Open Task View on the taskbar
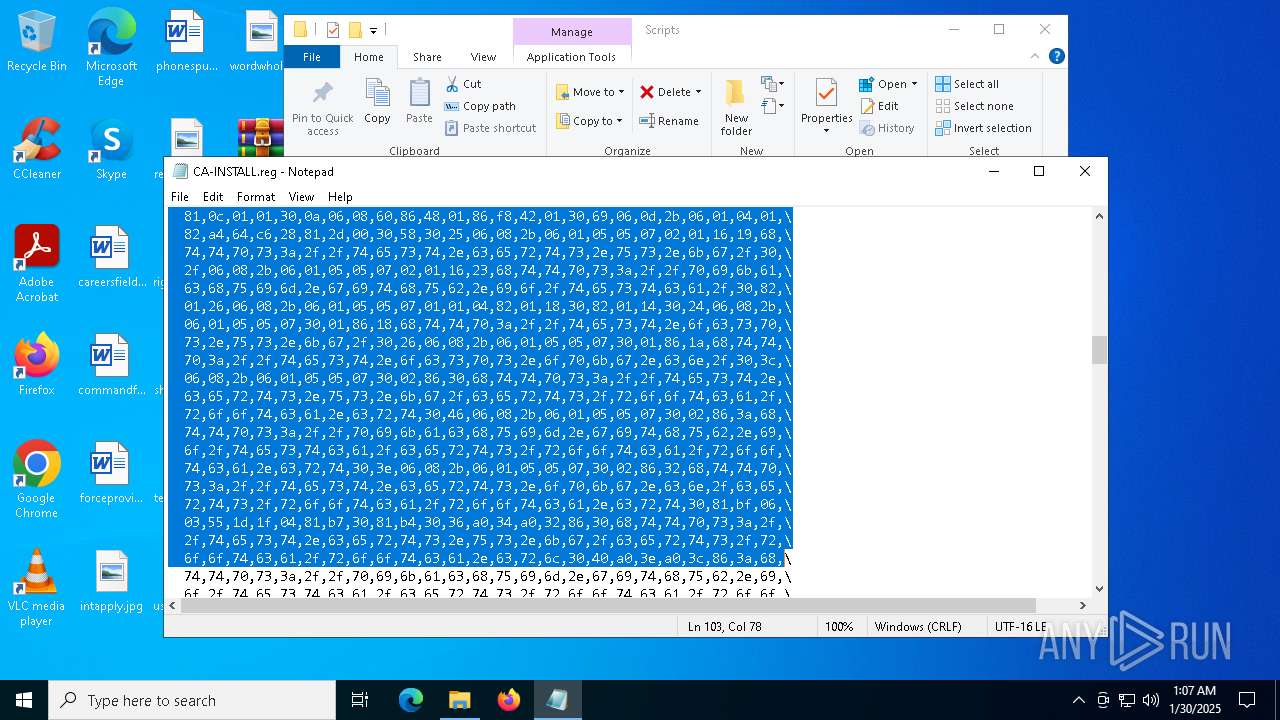This screenshot has width=1280, height=720. [x=360, y=700]
